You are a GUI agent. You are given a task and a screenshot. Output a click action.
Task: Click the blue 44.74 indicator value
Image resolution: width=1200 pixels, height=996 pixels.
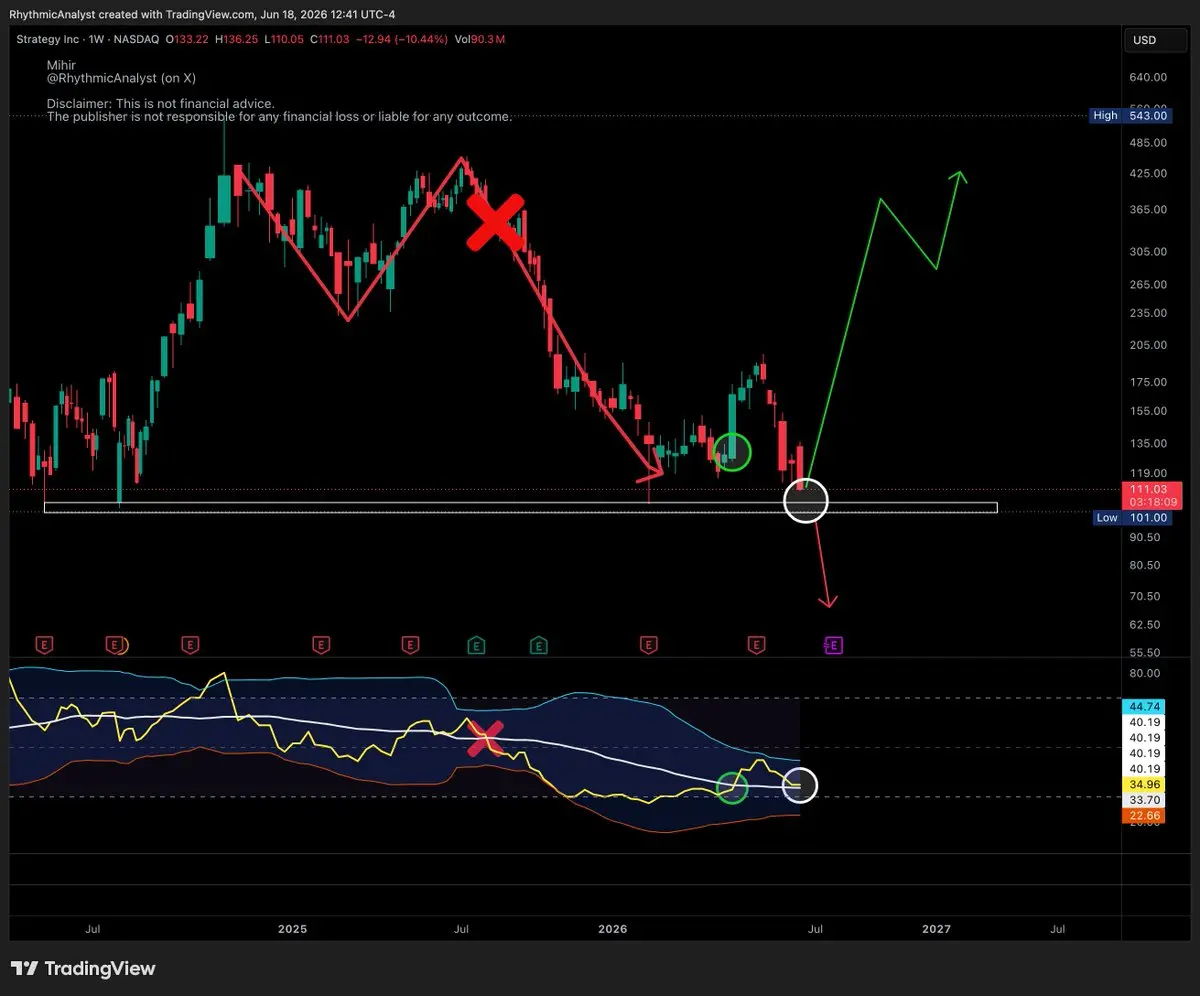pos(1146,706)
